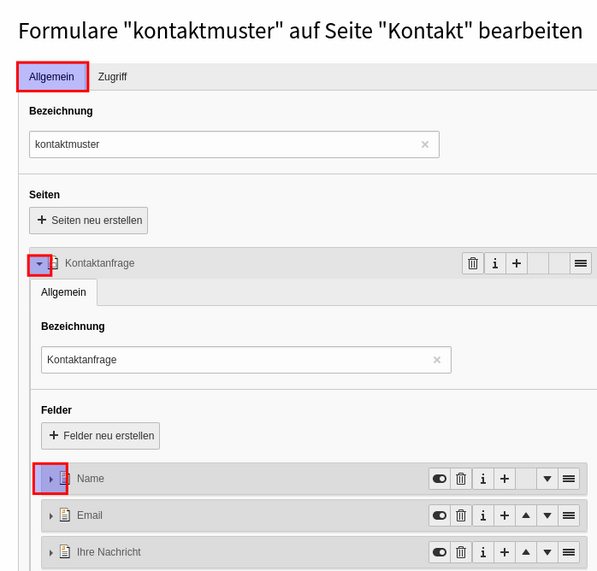This screenshot has width=597, height=571.
Task: Switch to the Zugriff tab
Action: coord(112,77)
